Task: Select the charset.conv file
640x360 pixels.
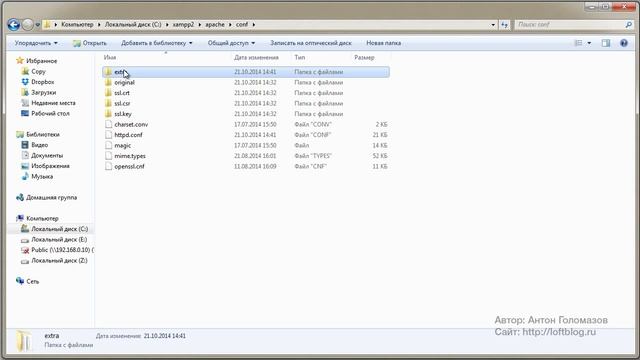Action: pos(131,124)
